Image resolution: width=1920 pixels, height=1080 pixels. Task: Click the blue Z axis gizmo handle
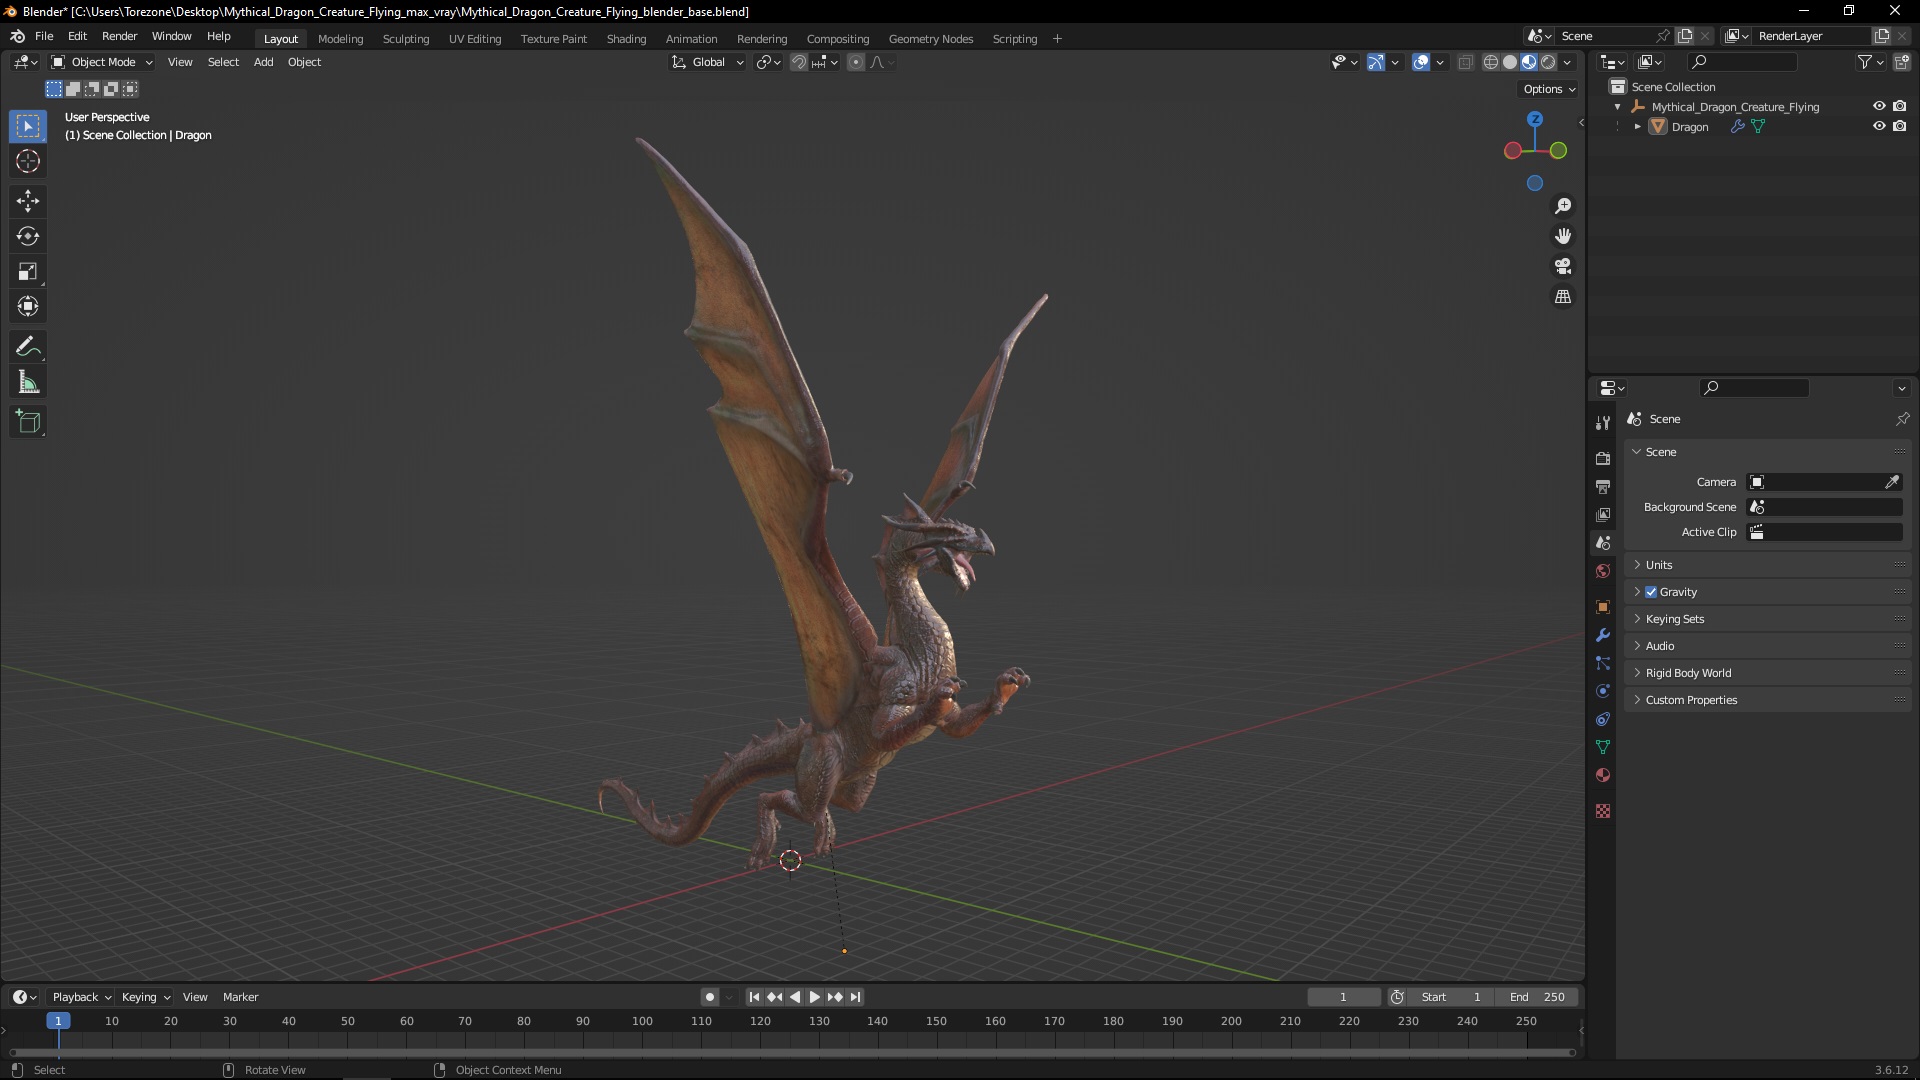(x=1535, y=119)
